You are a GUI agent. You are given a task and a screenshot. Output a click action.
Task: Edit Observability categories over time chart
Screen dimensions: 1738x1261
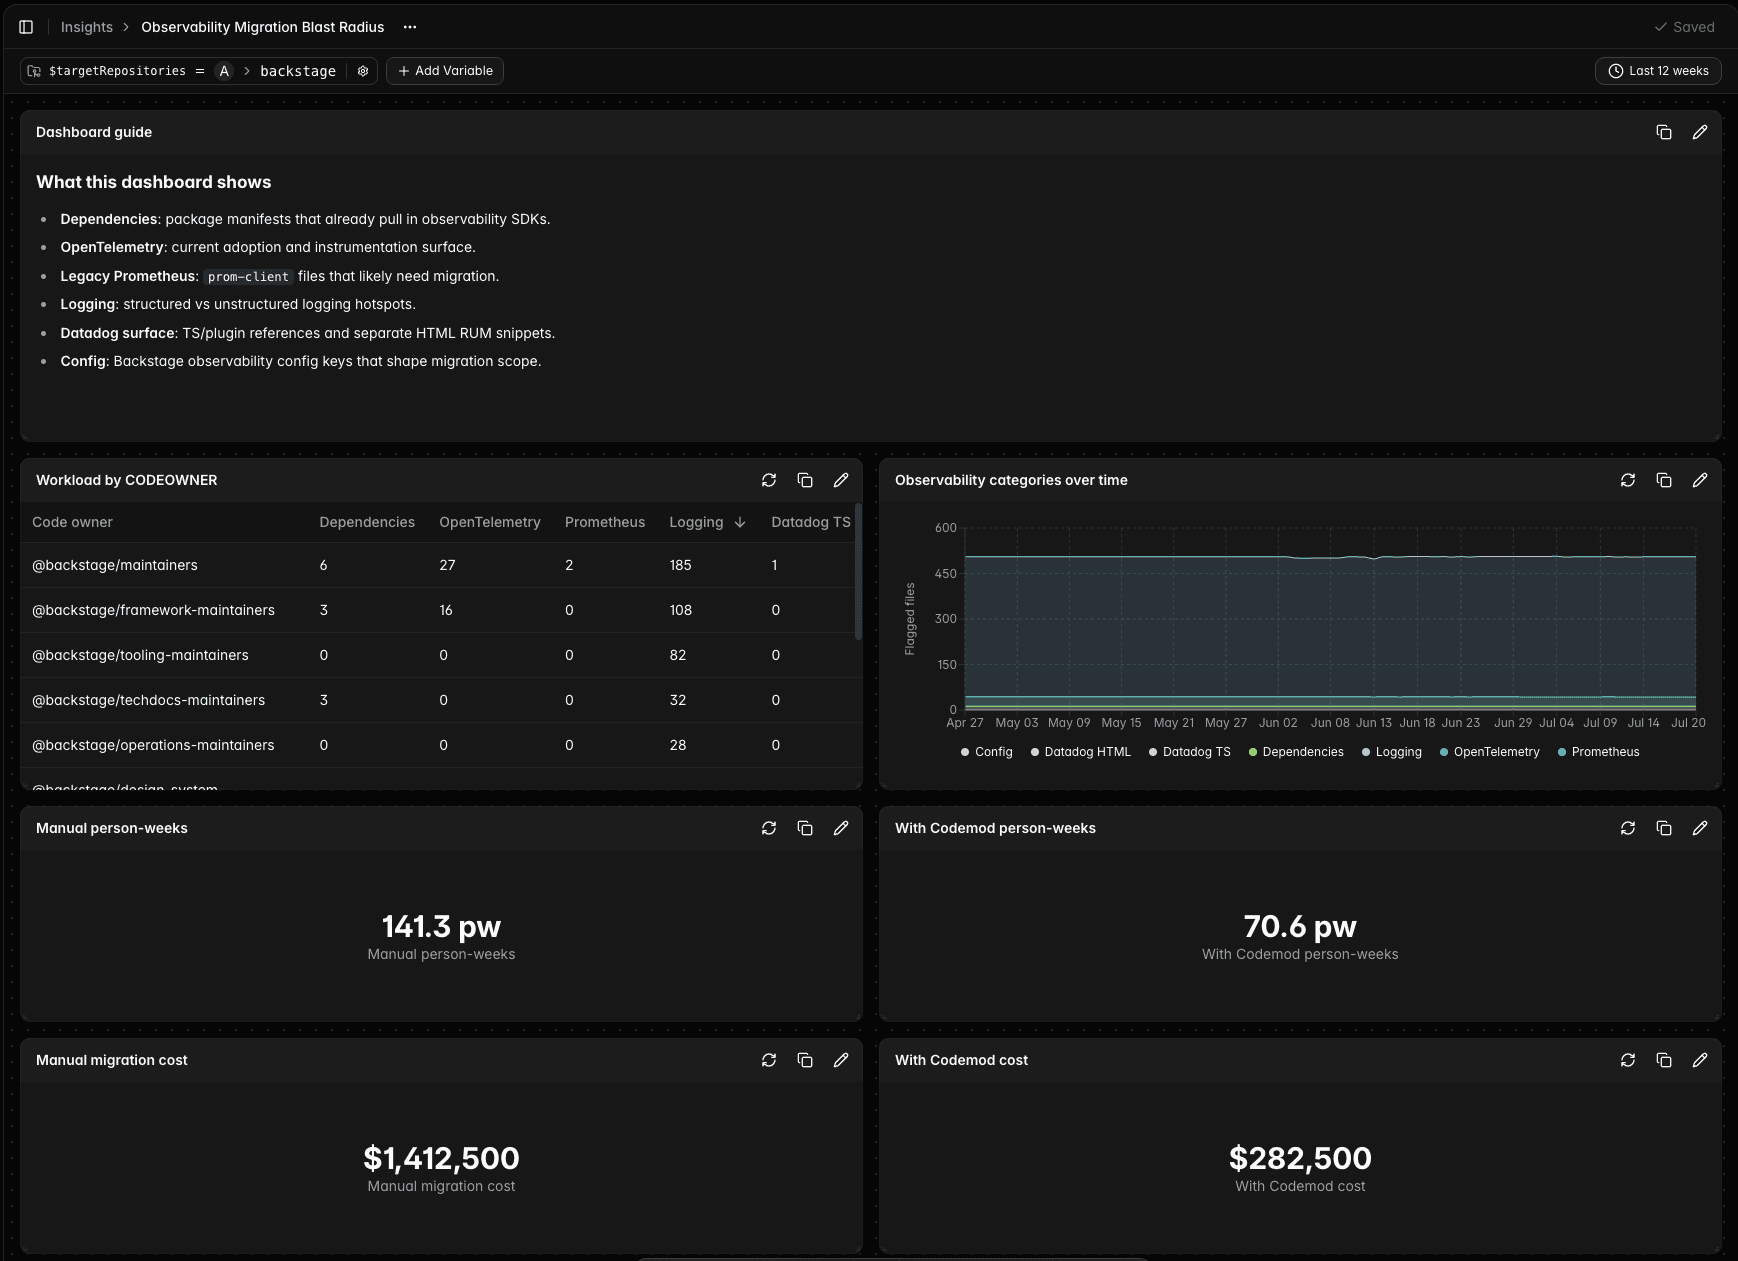pos(1700,480)
